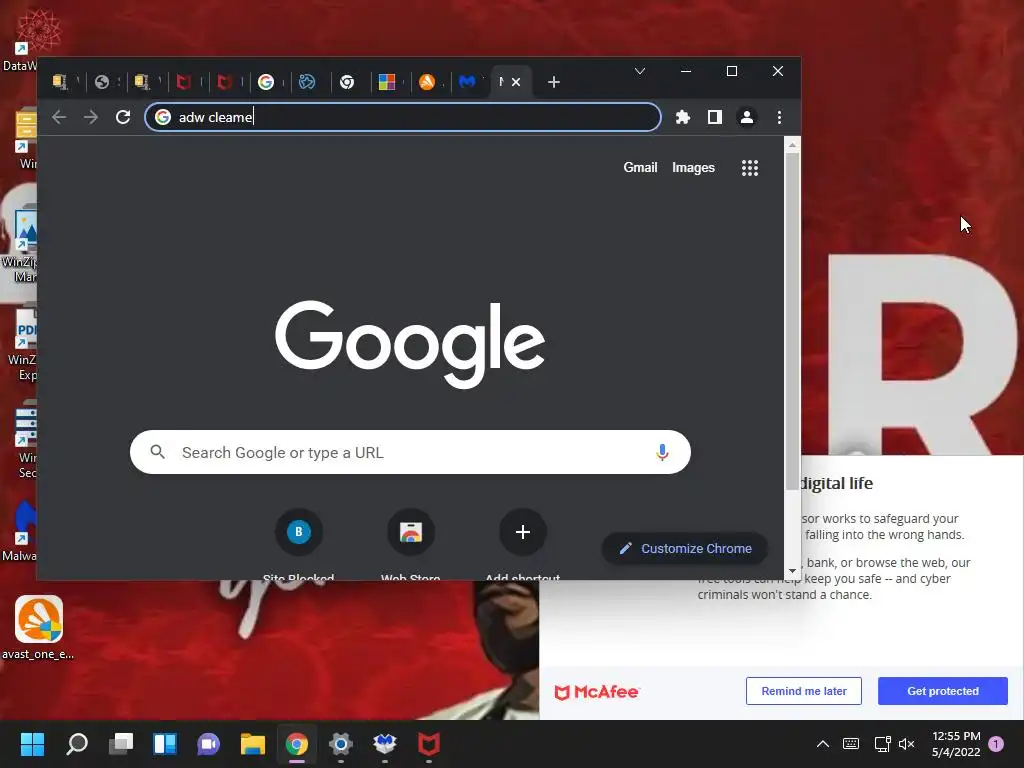The height and width of the screenshot is (768, 1024).
Task: Select the DataW desktop shortcut
Action: click(19, 39)
